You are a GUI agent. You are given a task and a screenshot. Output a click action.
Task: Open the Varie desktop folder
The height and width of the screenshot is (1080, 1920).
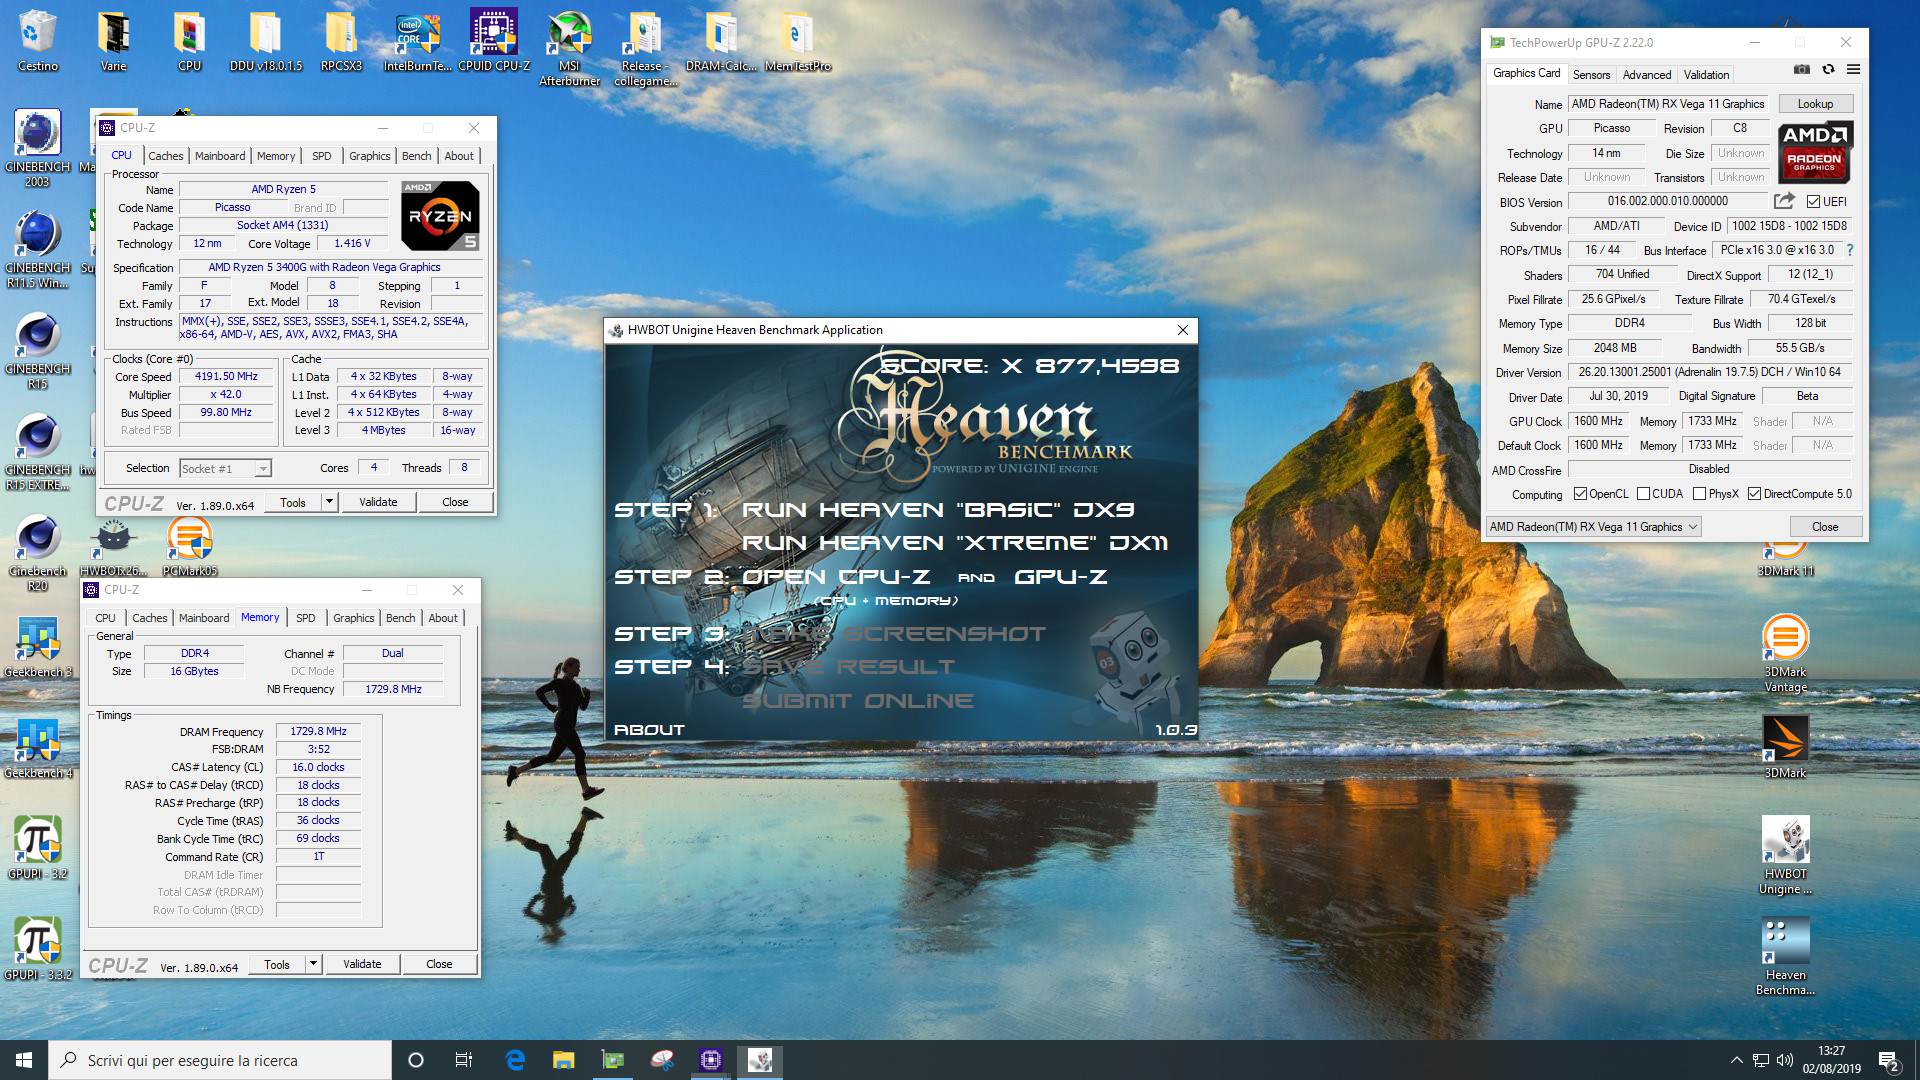113,40
